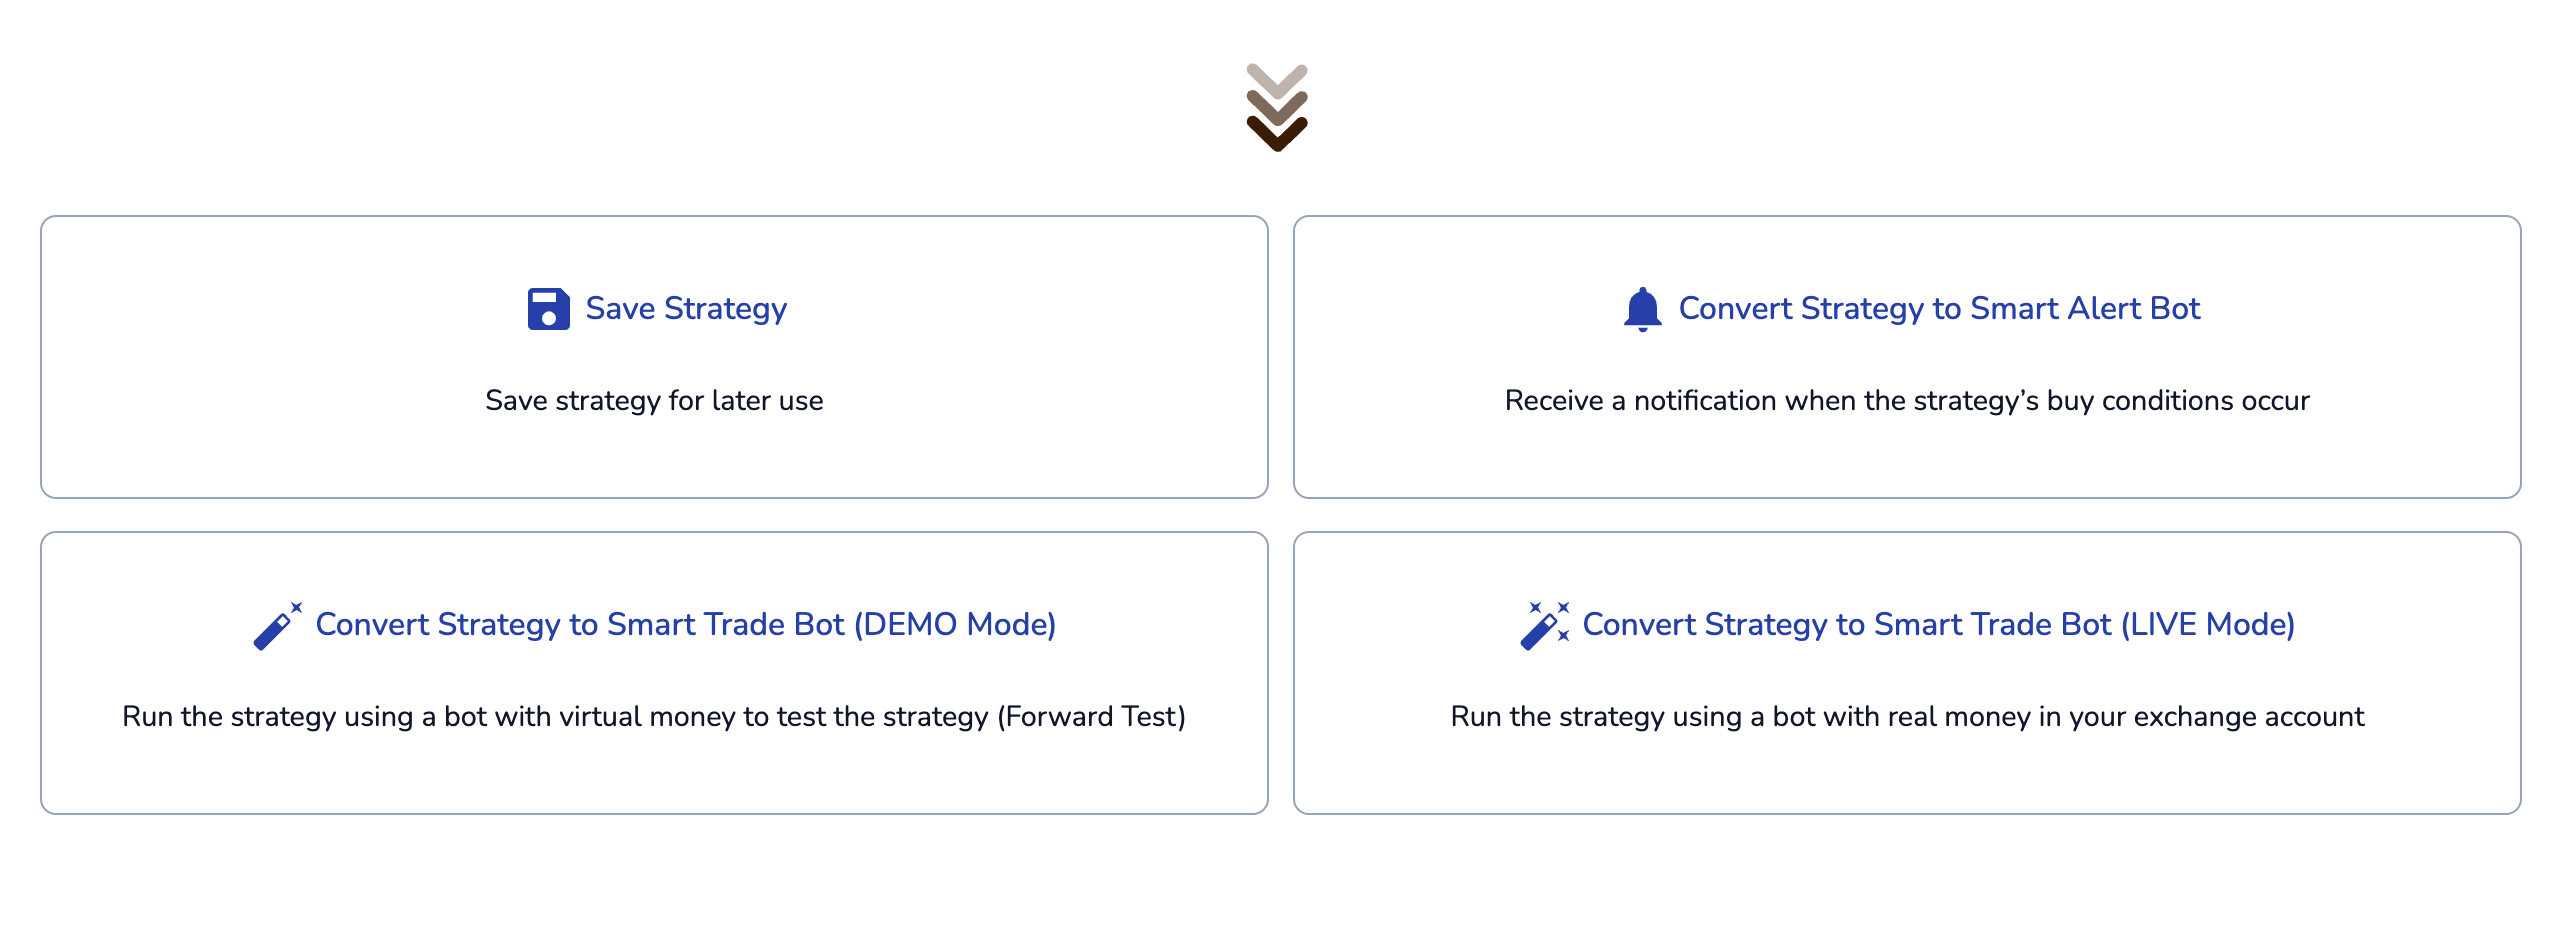Click the 'Save strategy for later use' description
This screenshot has height=948, width=2566.
coord(654,401)
